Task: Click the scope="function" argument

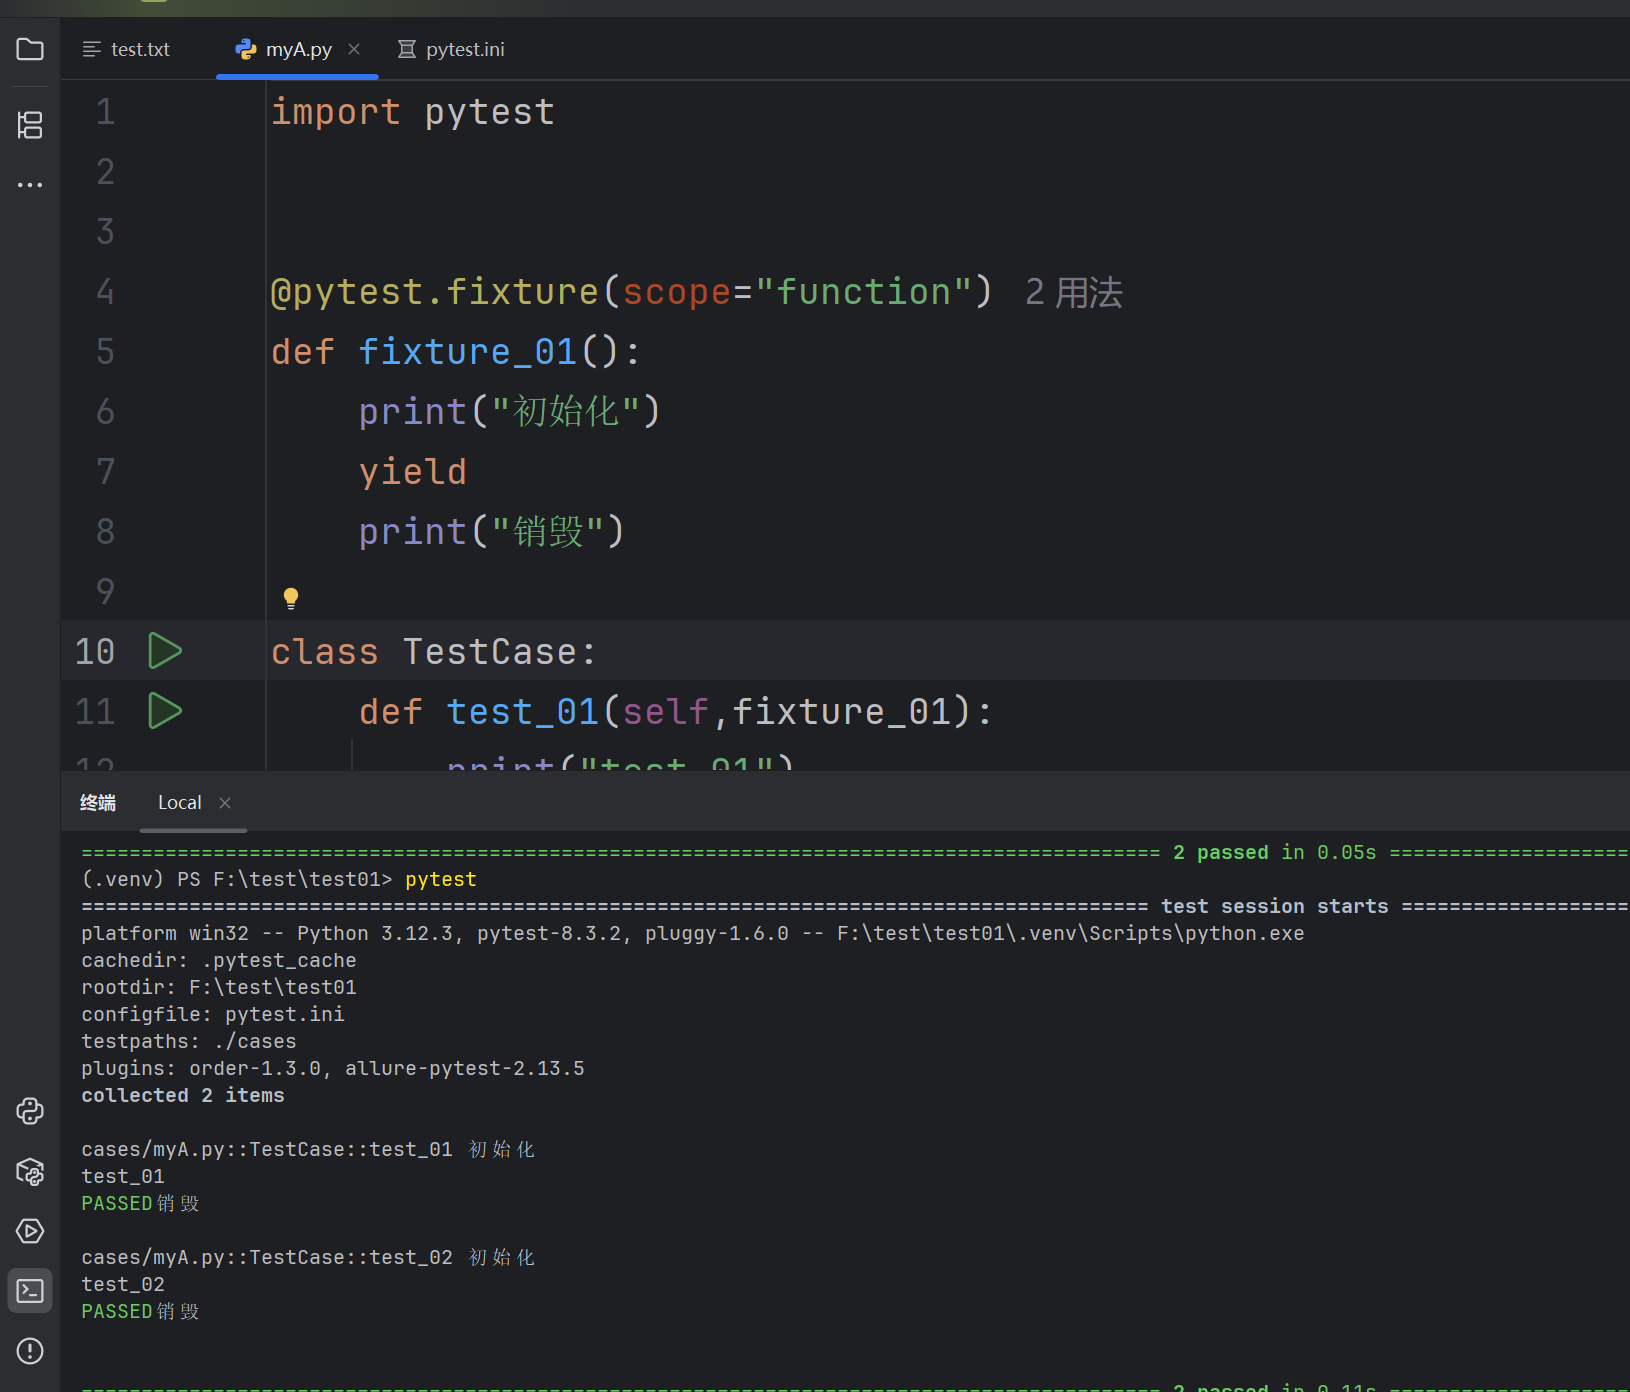Action: 797,292
